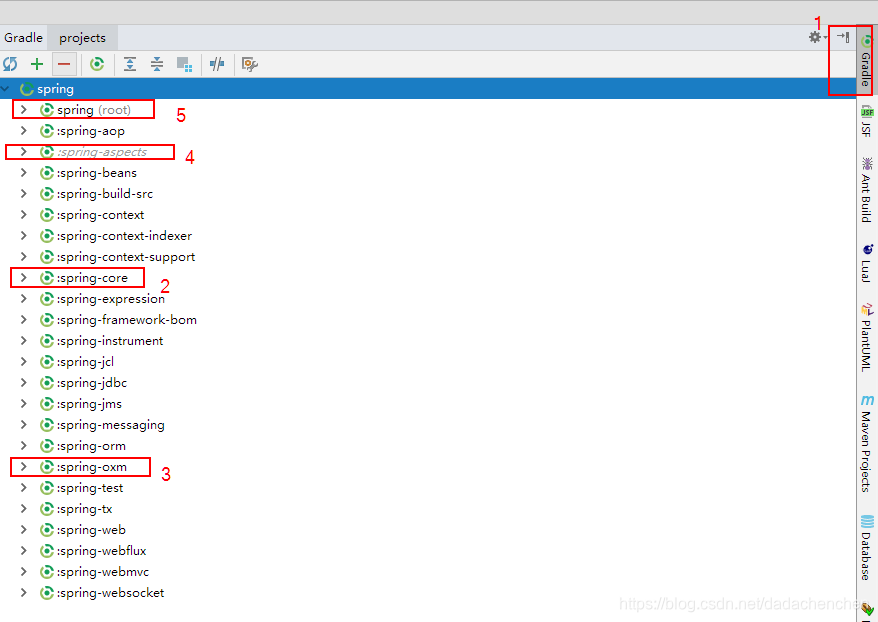Click Gradle icon beside :spring-messaging
Viewport: 878px width, 622px height.
pyautogui.click(x=47, y=425)
